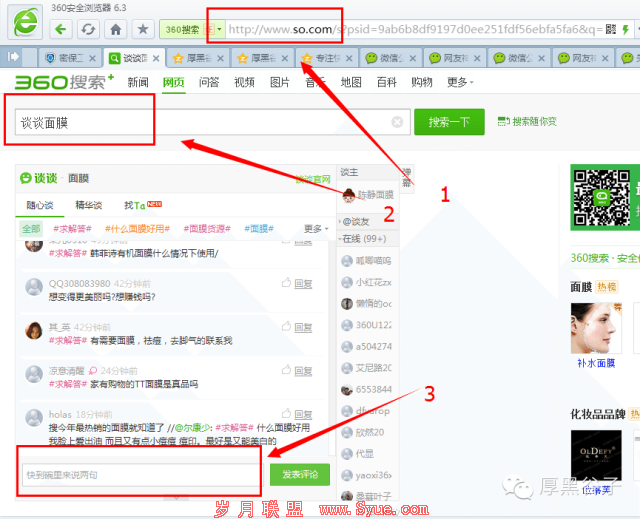Click the 补水面膜 link

tap(596, 363)
